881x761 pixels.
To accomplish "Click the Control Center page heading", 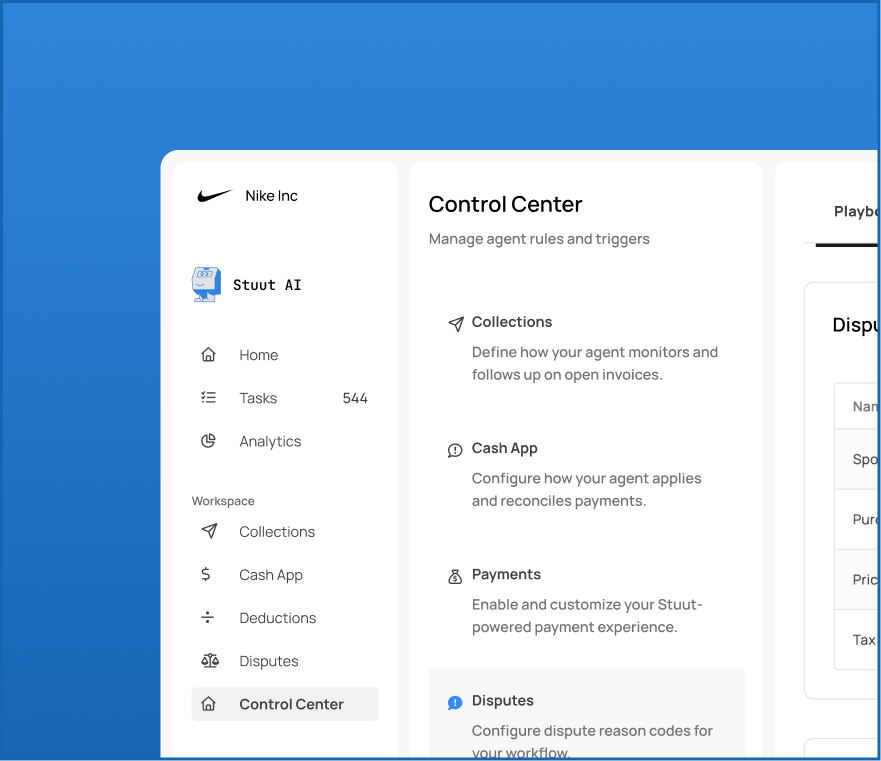I will click(505, 204).
